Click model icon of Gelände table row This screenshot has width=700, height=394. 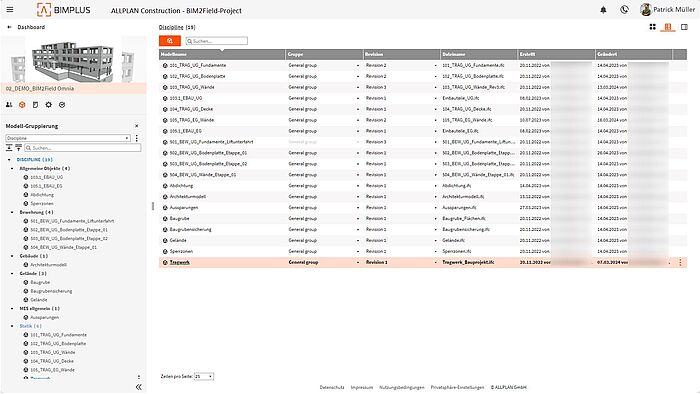(165, 241)
